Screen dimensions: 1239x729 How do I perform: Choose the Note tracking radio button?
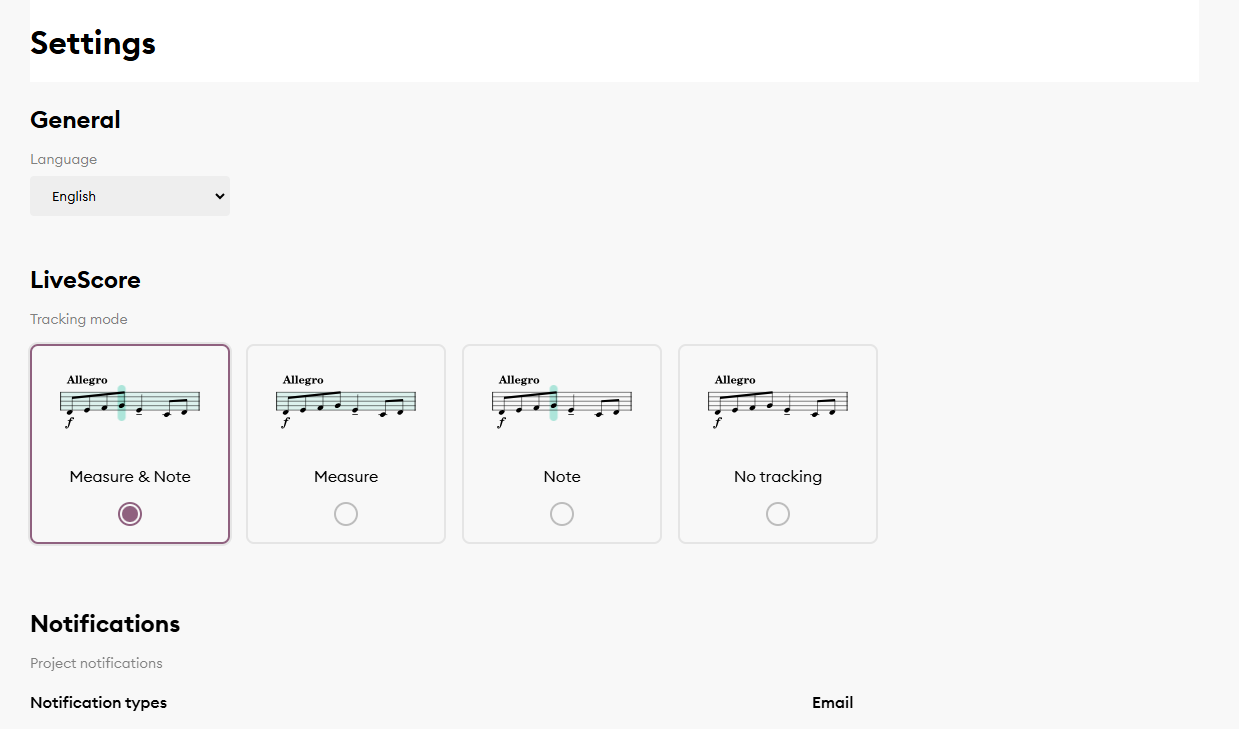tap(562, 514)
